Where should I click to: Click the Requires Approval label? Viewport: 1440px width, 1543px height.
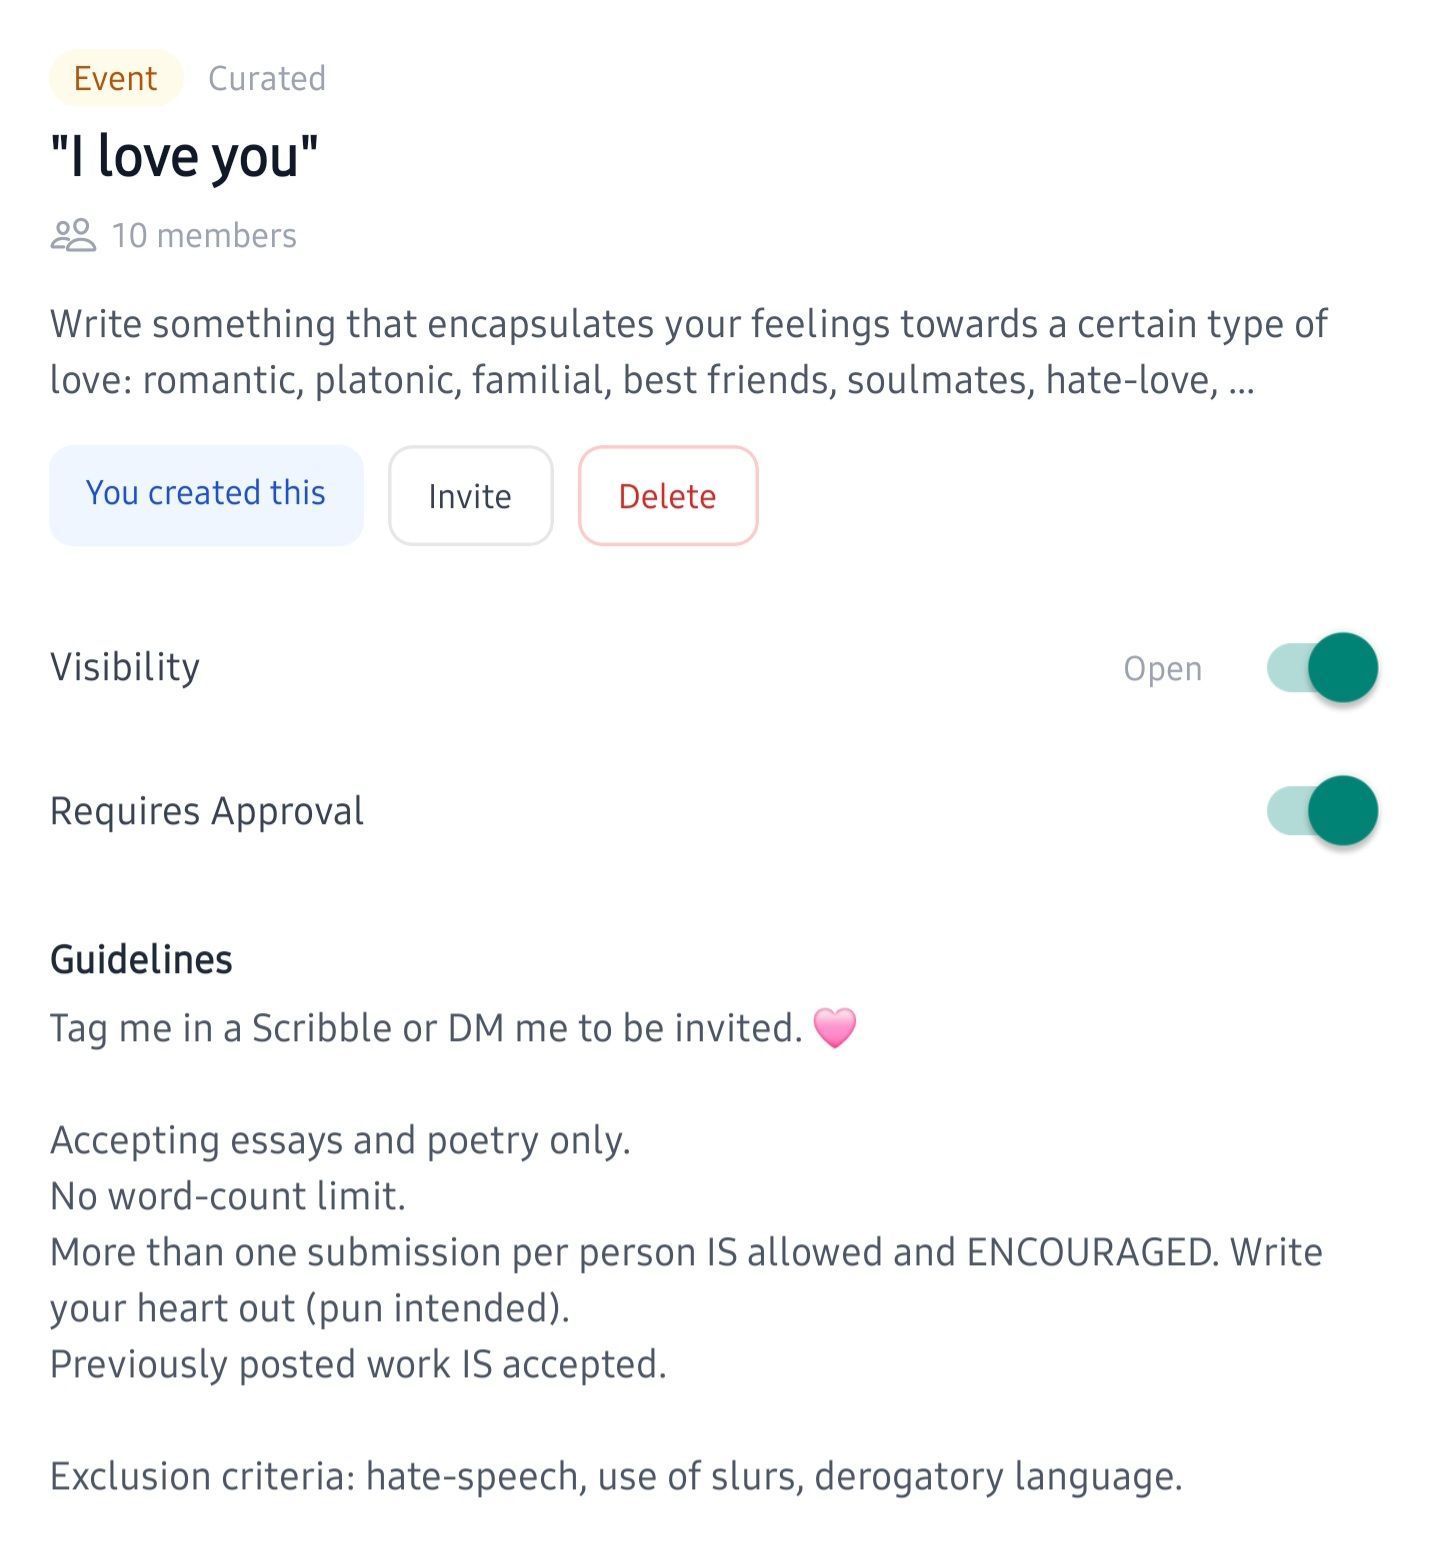[207, 811]
